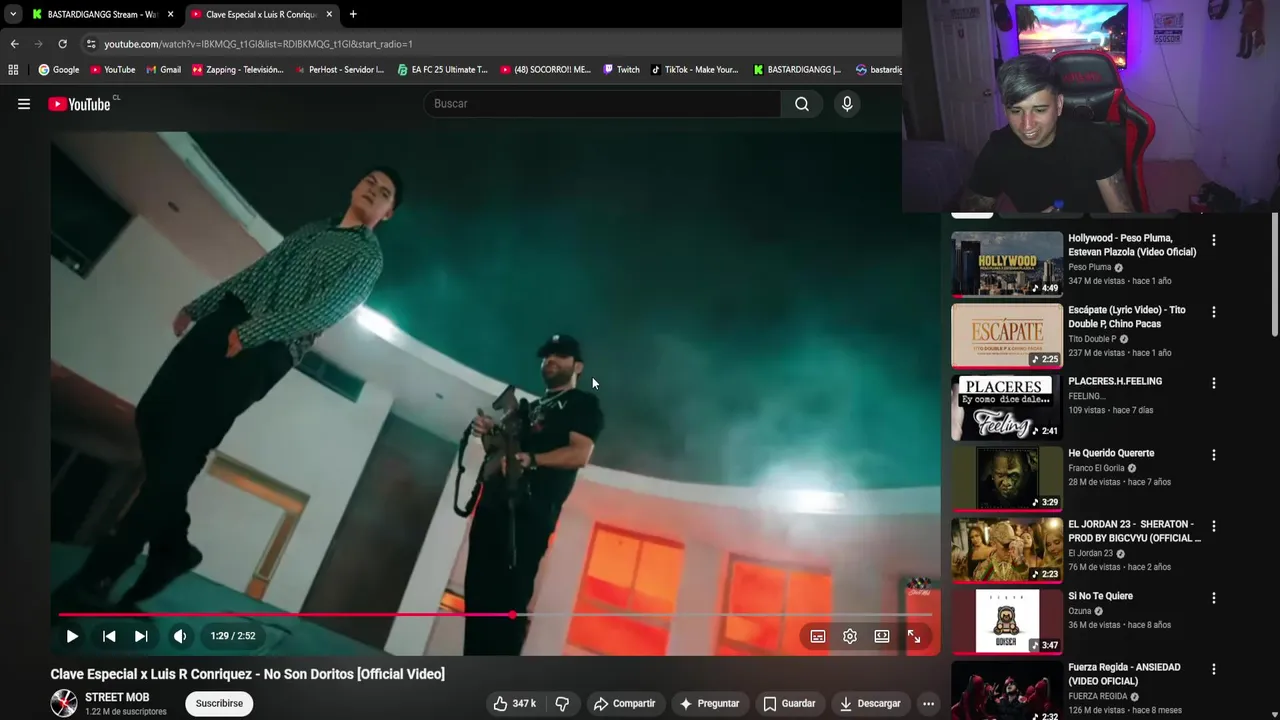Open EL JORDAN 23 SHERATON thumbnail
This screenshot has width=1280, height=720.
(1007, 550)
